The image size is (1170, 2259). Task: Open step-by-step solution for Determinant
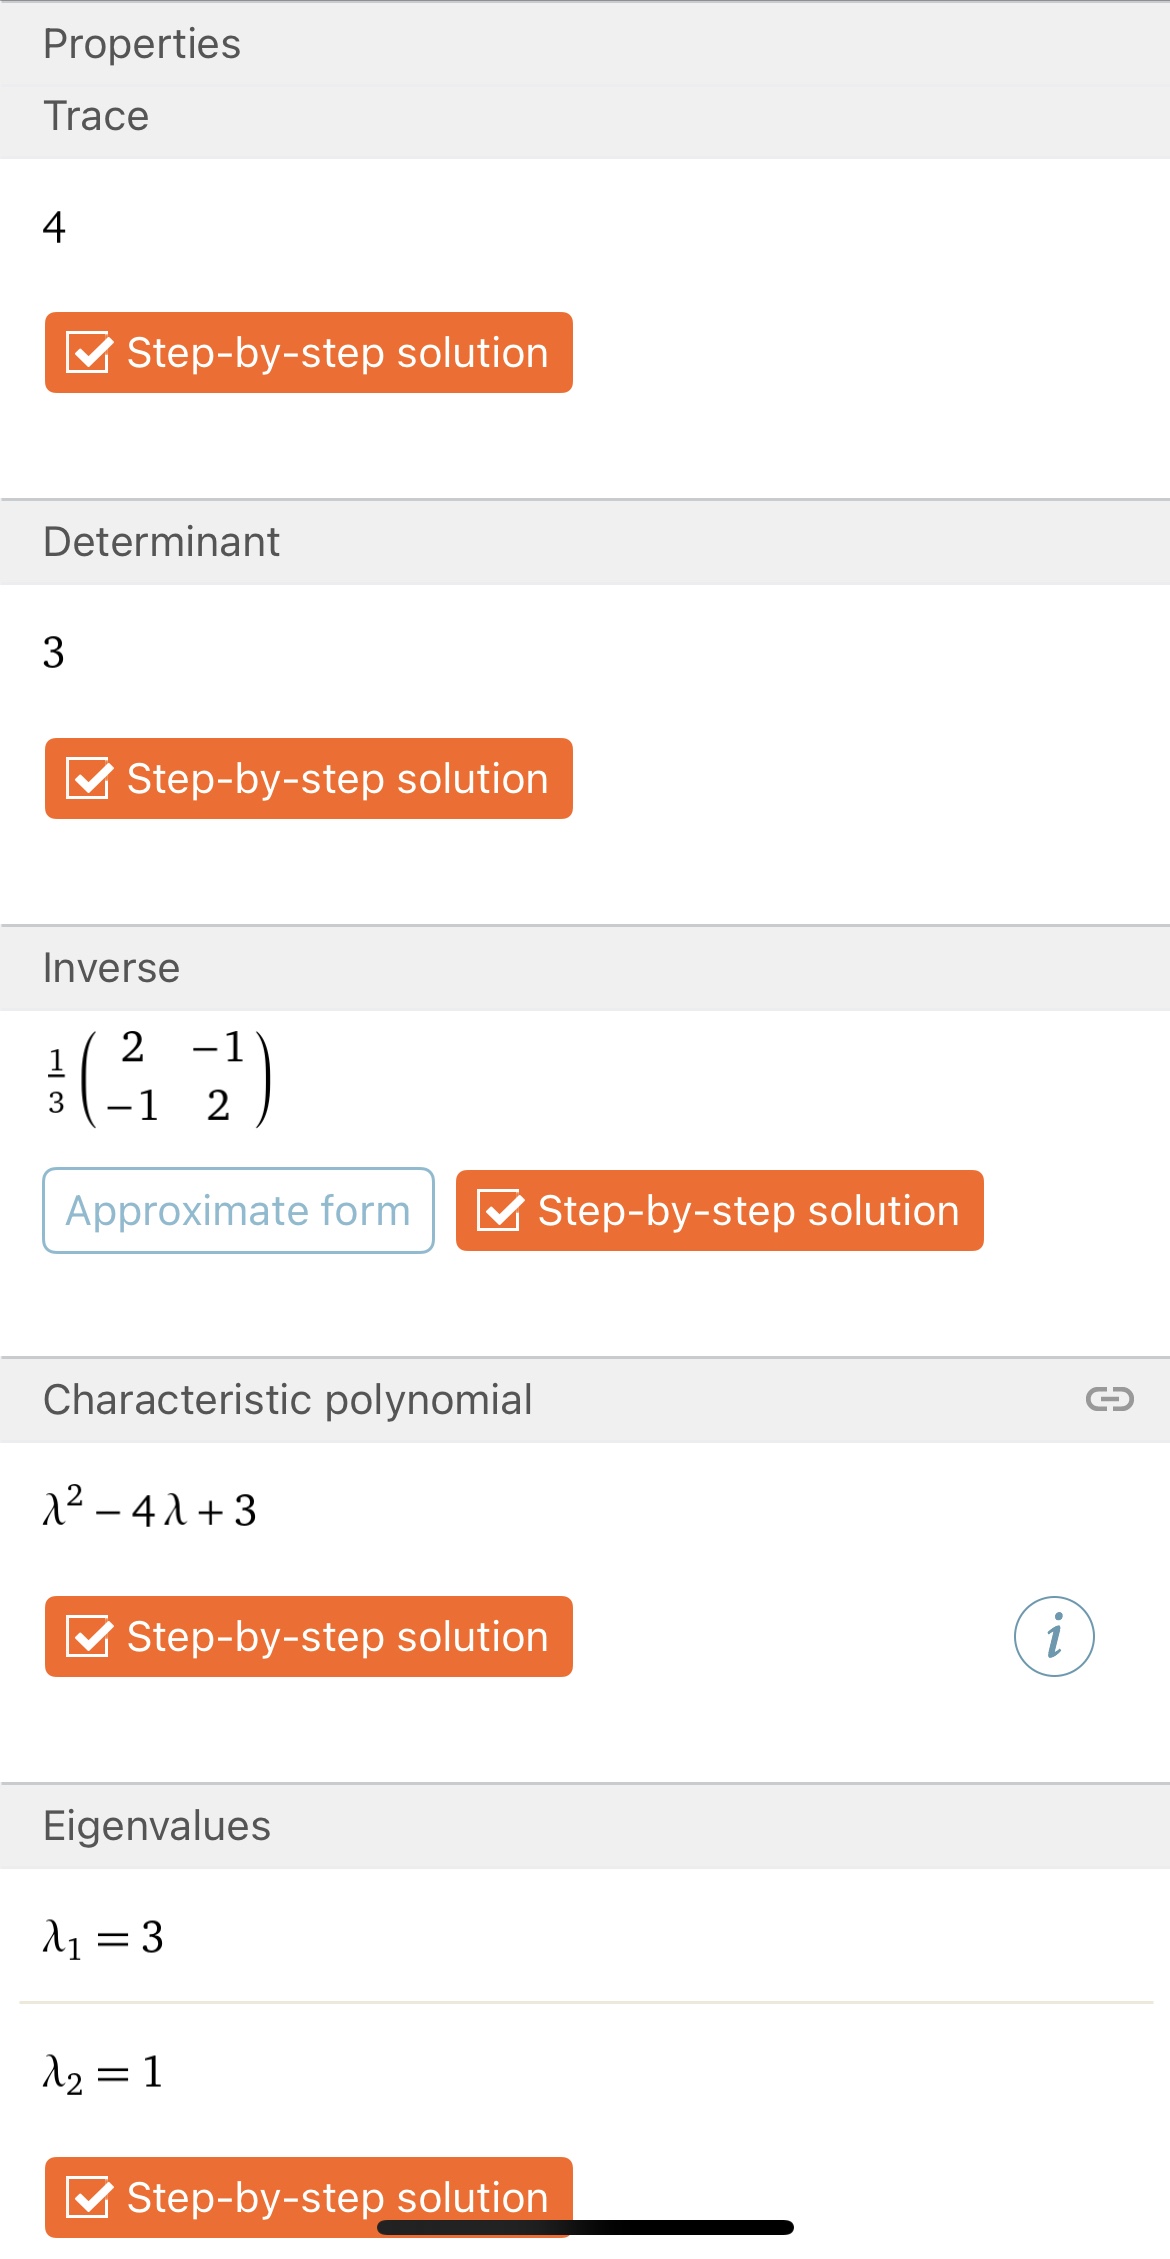coord(336,779)
